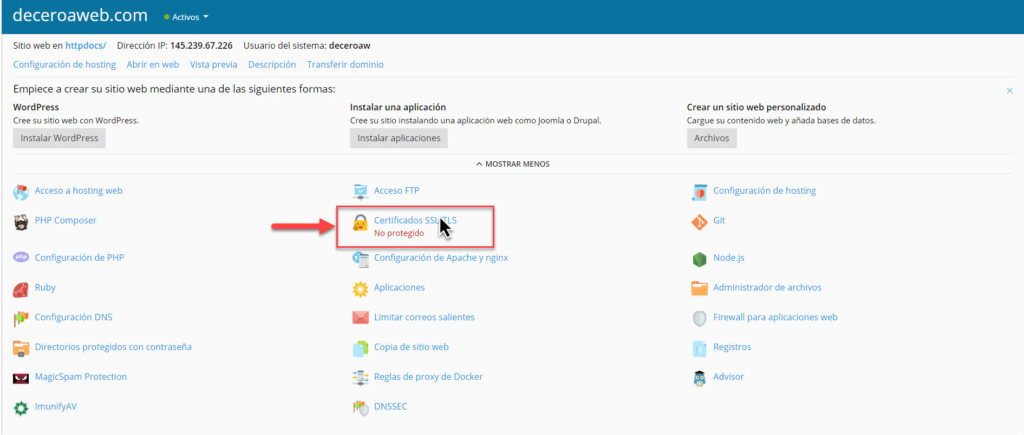Image resolution: width=1024 pixels, height=435 pixels.
Task: Click the Descripción link
Action: (x=272, y=65)
